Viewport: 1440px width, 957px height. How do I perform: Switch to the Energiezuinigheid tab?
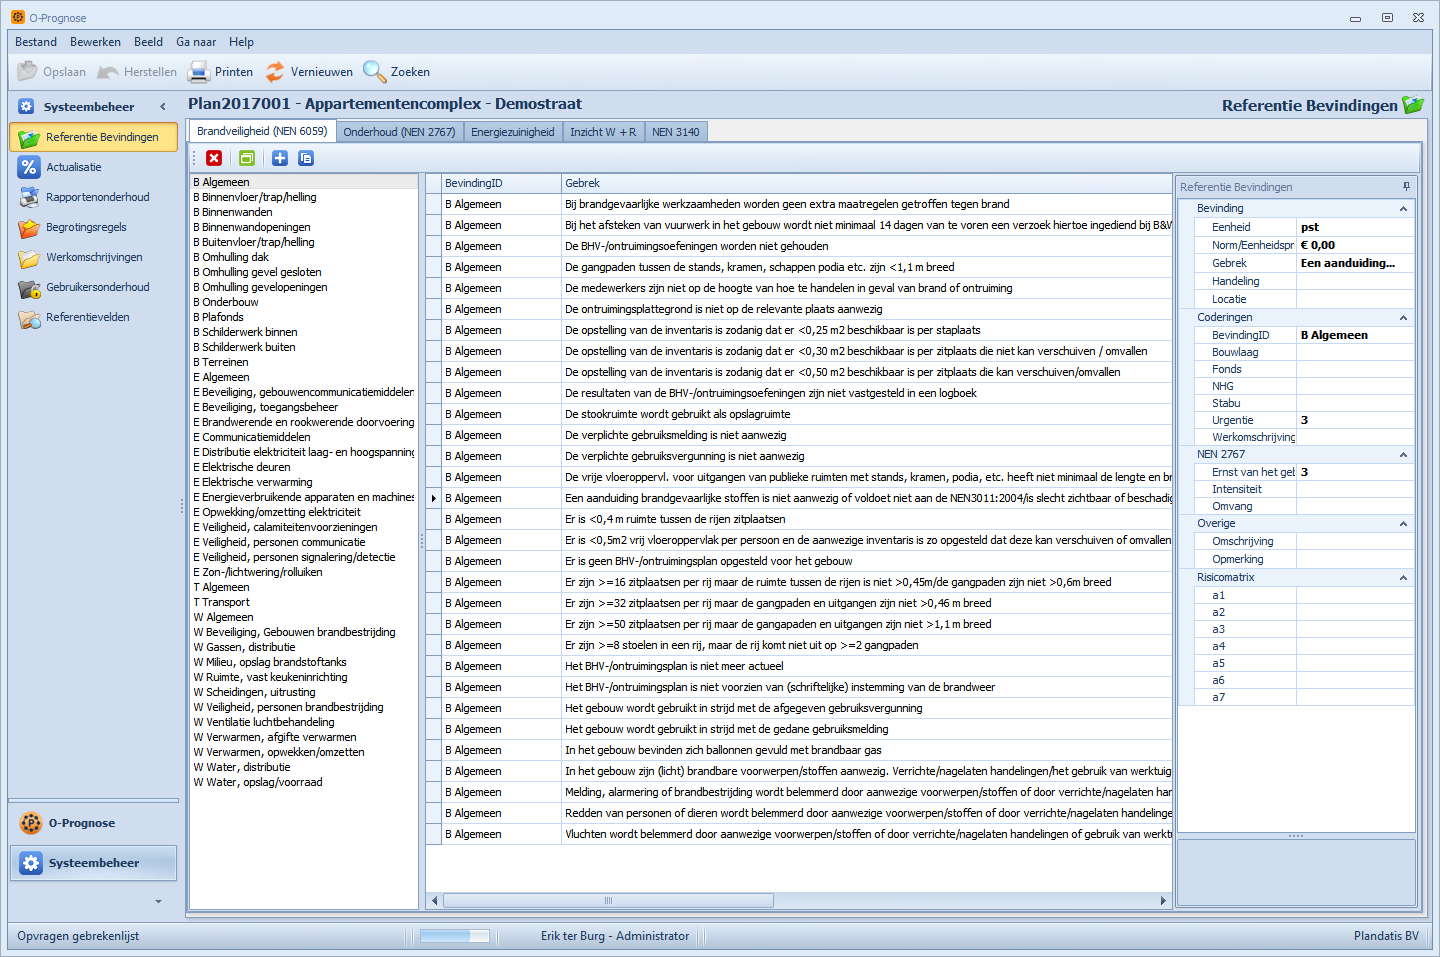[x=513, y=132]
